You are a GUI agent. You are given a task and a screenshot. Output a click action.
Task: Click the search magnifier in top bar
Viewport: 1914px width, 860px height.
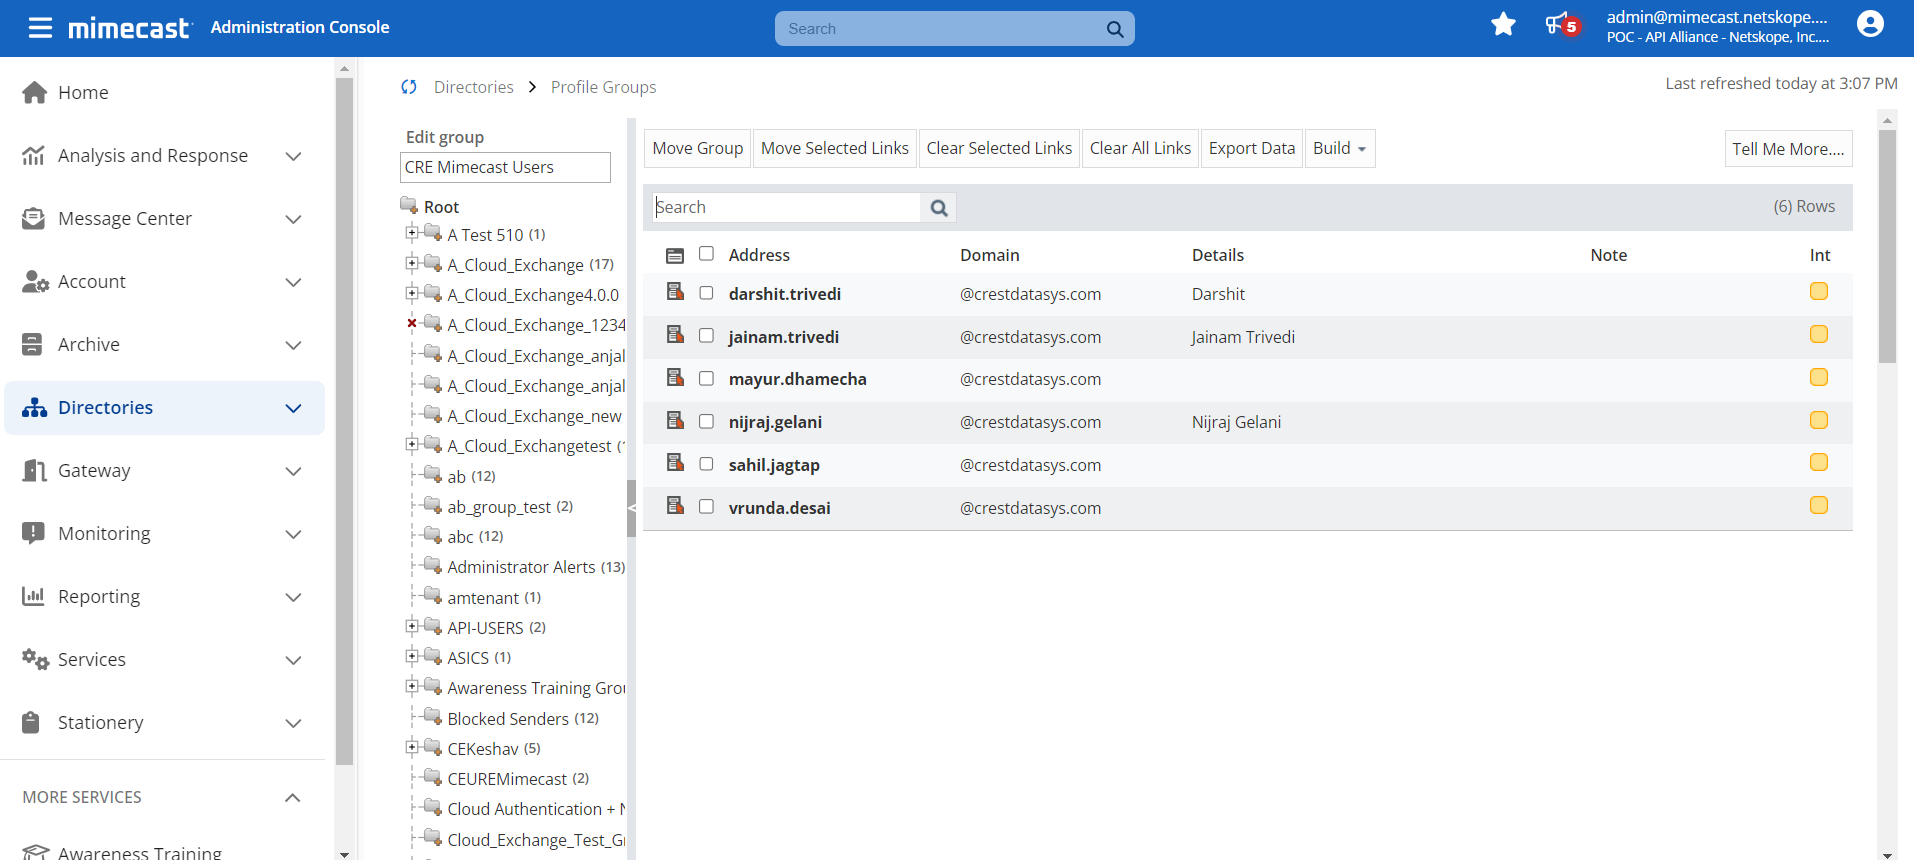coord(1115,29)
